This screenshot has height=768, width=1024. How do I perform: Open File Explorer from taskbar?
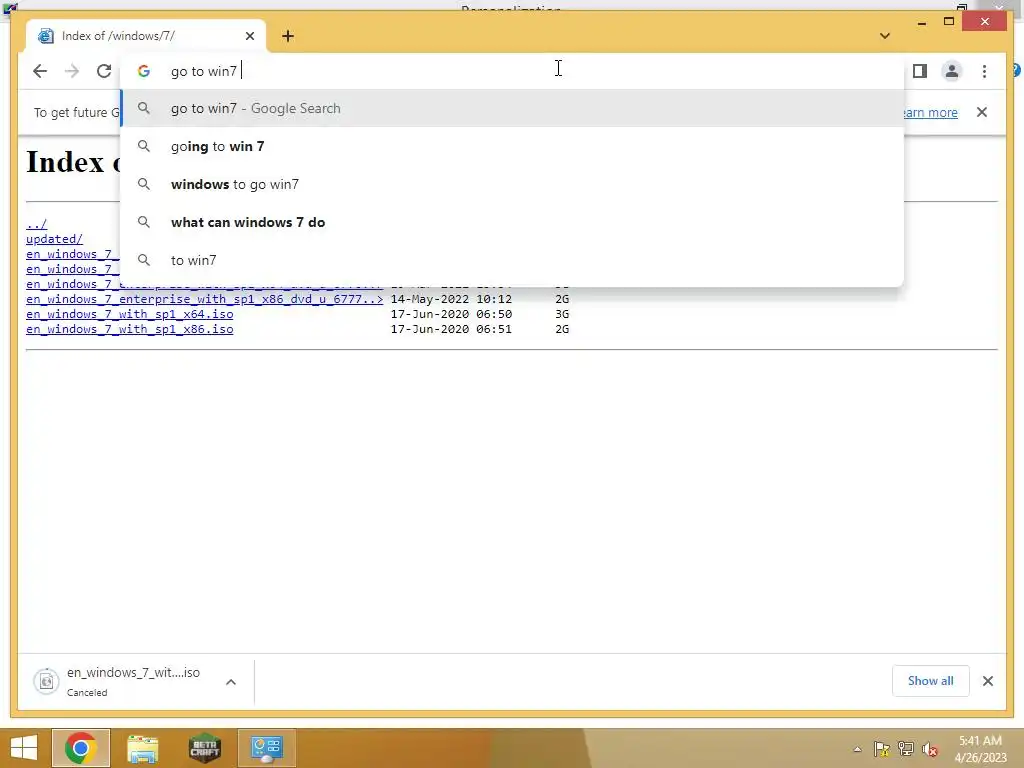[x=142, y=748]
